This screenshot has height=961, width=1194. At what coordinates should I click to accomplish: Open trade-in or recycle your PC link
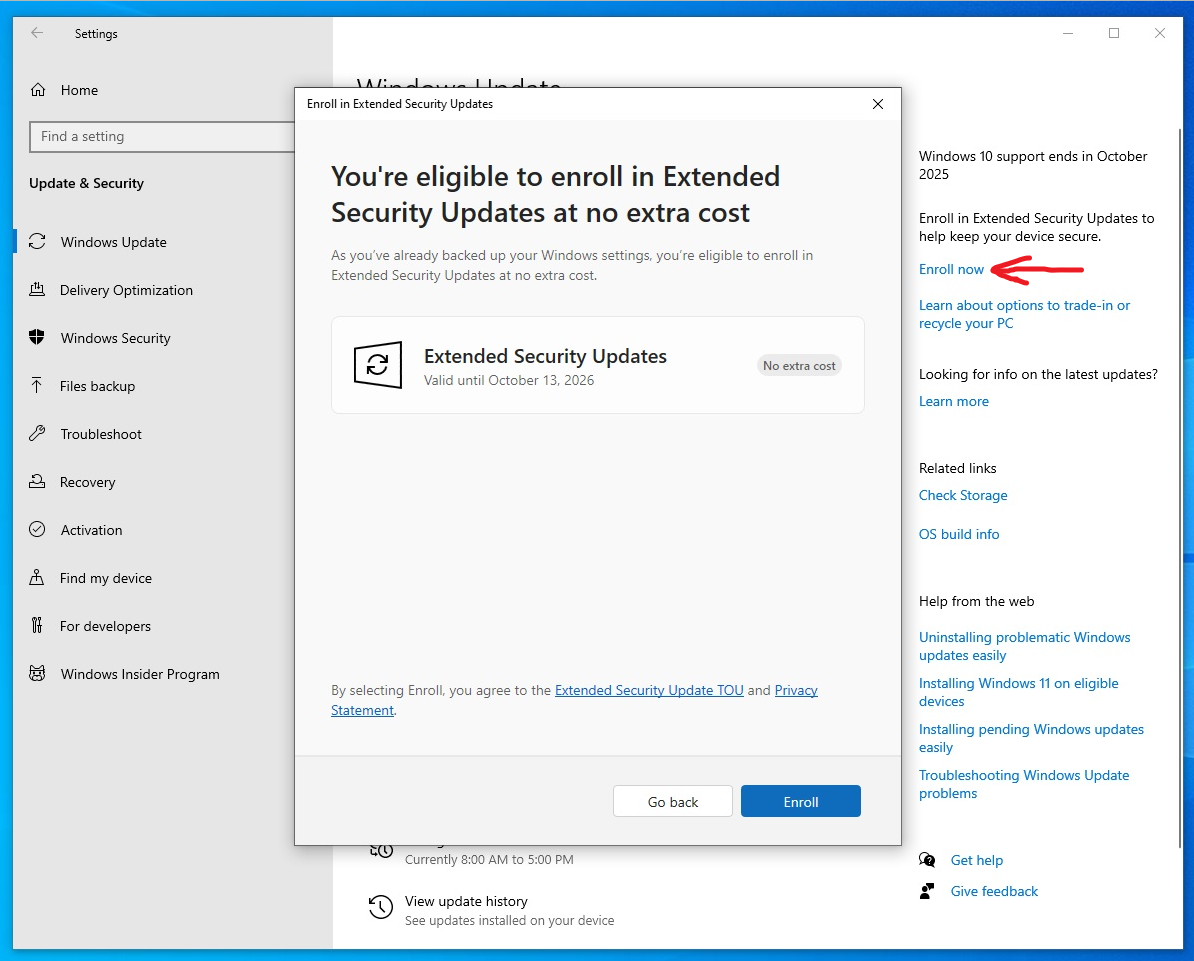pos(1024,314)
